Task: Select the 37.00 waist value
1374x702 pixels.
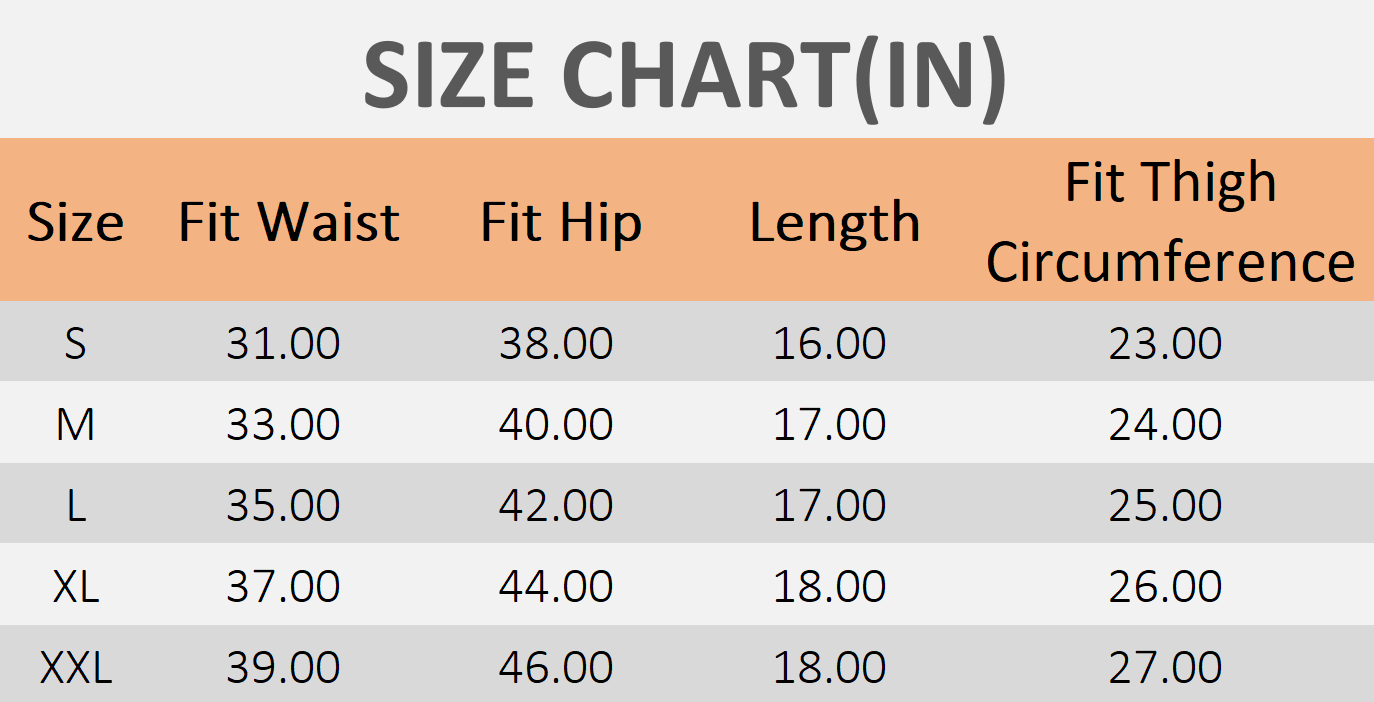Action: pyautogui.click(x=283, y=586)
